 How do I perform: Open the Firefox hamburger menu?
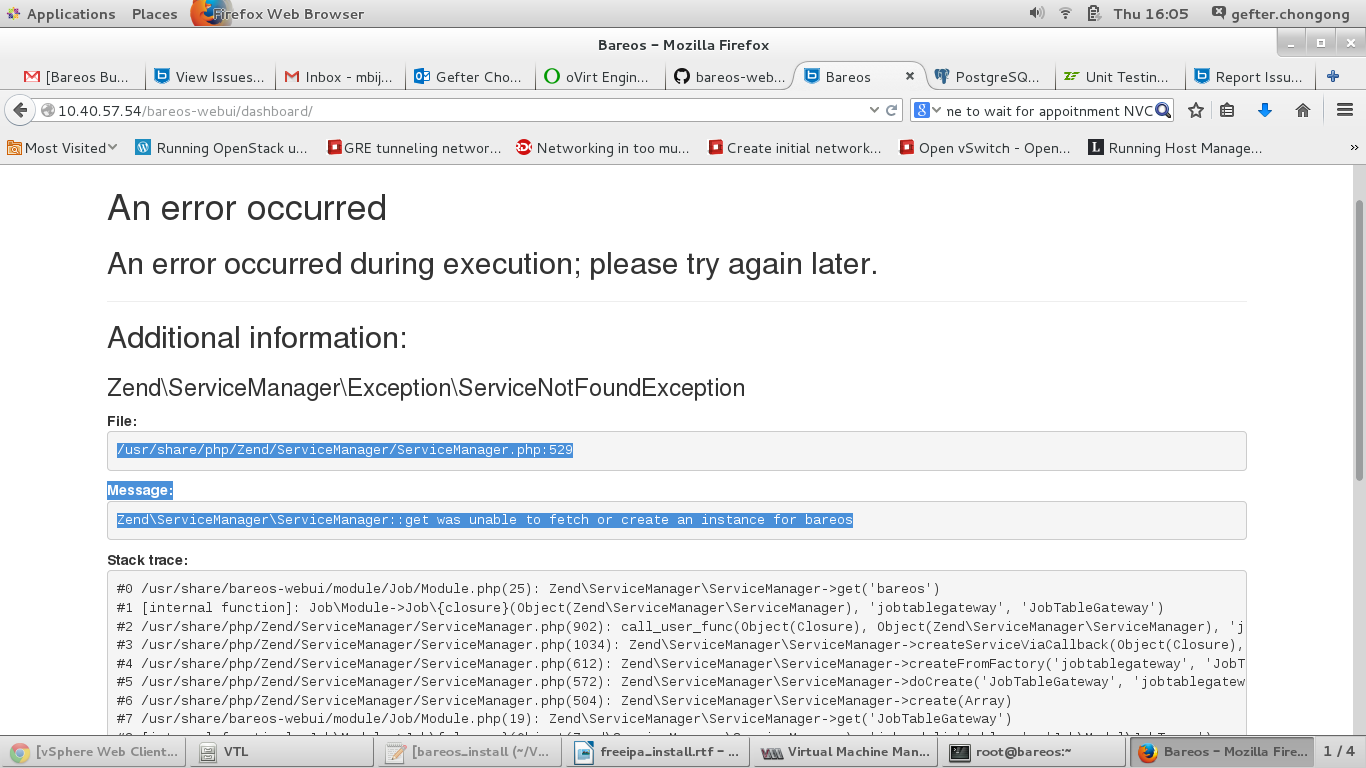click(x=1344, y=111)
